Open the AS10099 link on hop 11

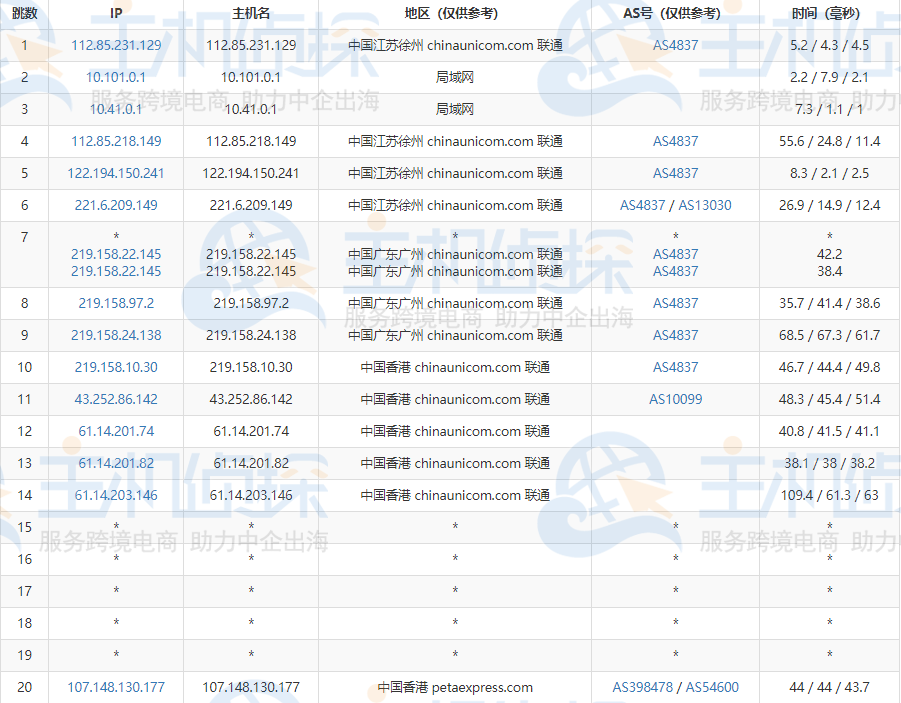click(676, 399)
